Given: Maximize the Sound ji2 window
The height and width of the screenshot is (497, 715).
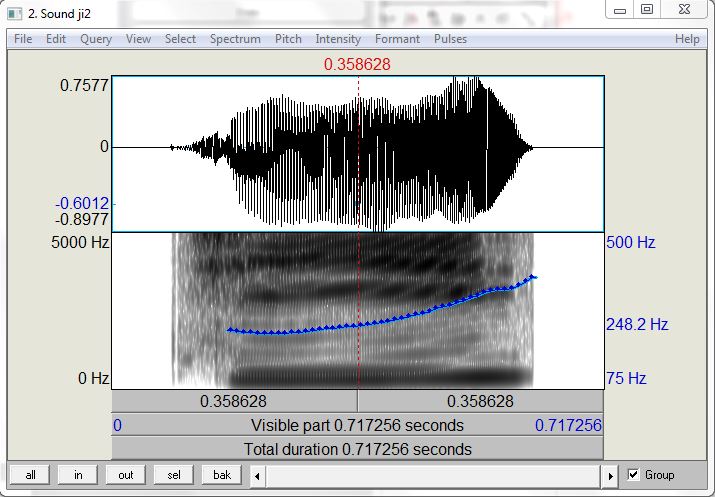Looking at the screenshot, I should (x=647, y=9).
